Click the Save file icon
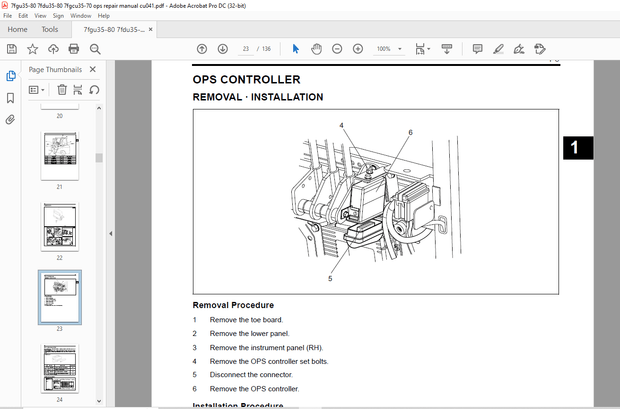 point(12,49)
